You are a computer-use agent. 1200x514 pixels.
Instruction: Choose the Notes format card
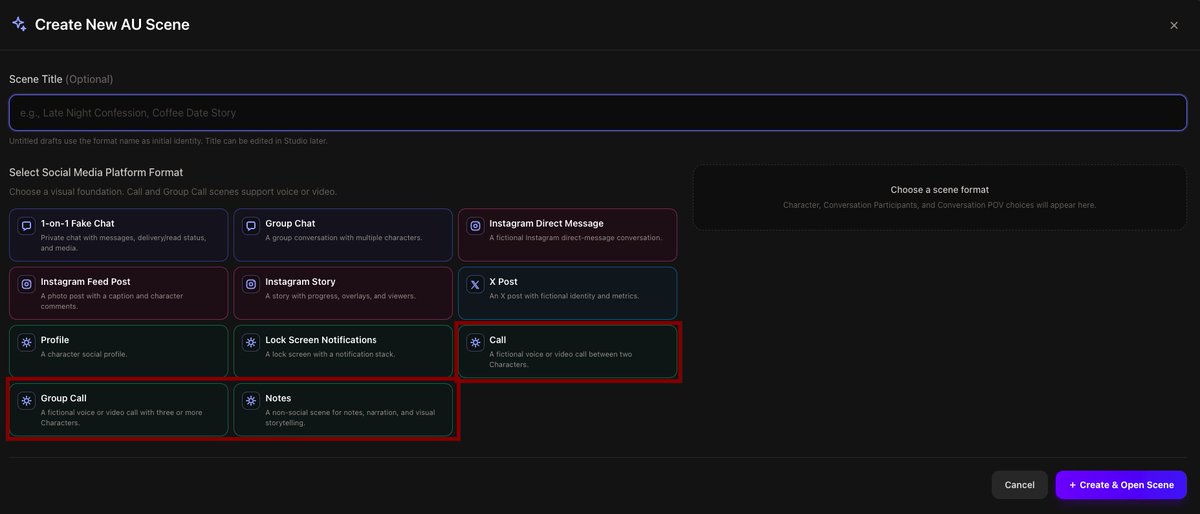pos(343,409)
